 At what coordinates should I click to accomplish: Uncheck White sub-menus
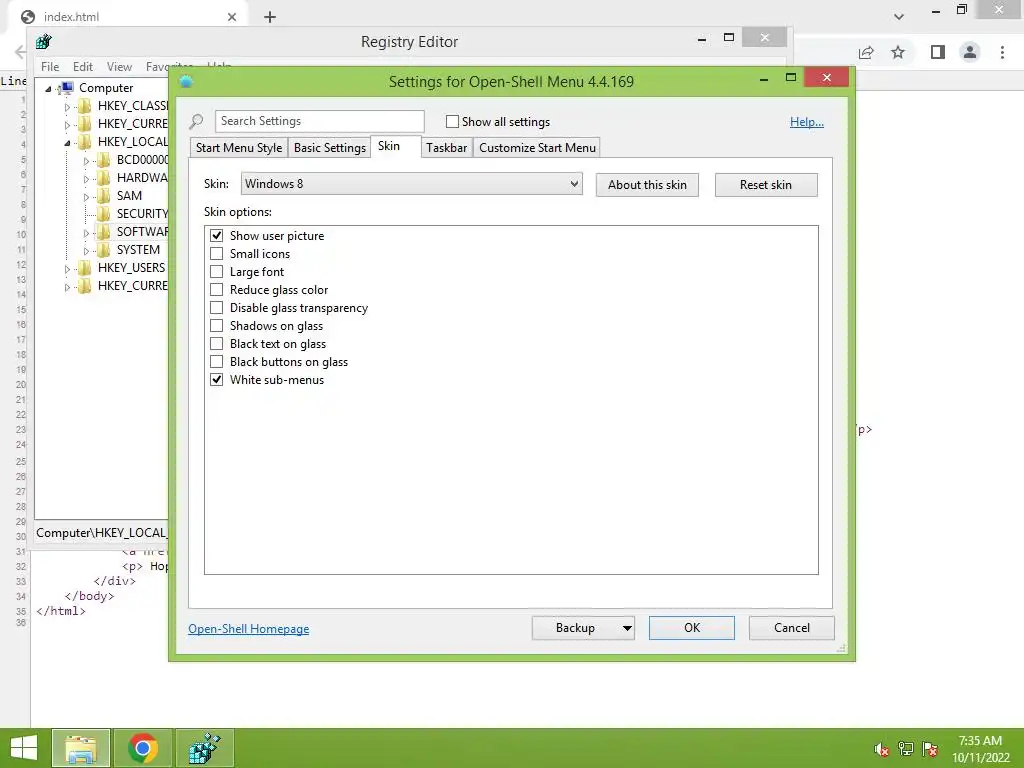[x=216, y=379]
